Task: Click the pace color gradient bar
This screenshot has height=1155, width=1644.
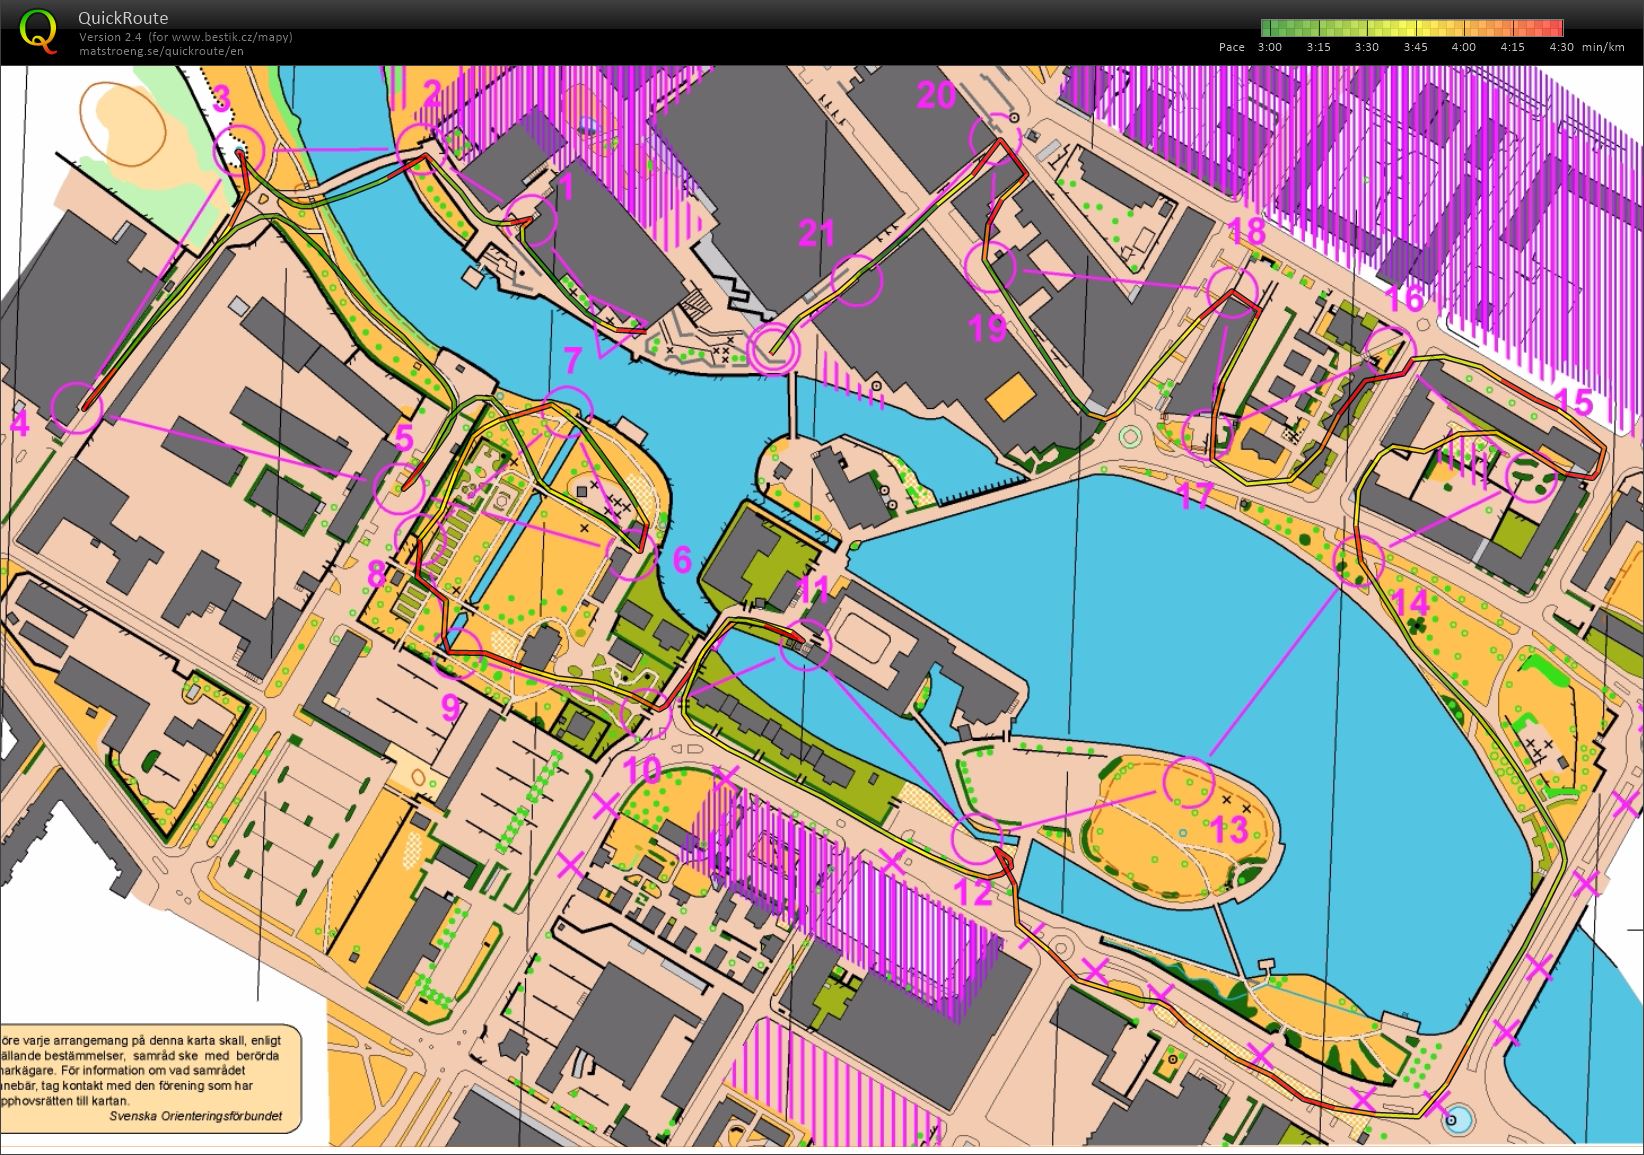Action: coord(1411,28)
